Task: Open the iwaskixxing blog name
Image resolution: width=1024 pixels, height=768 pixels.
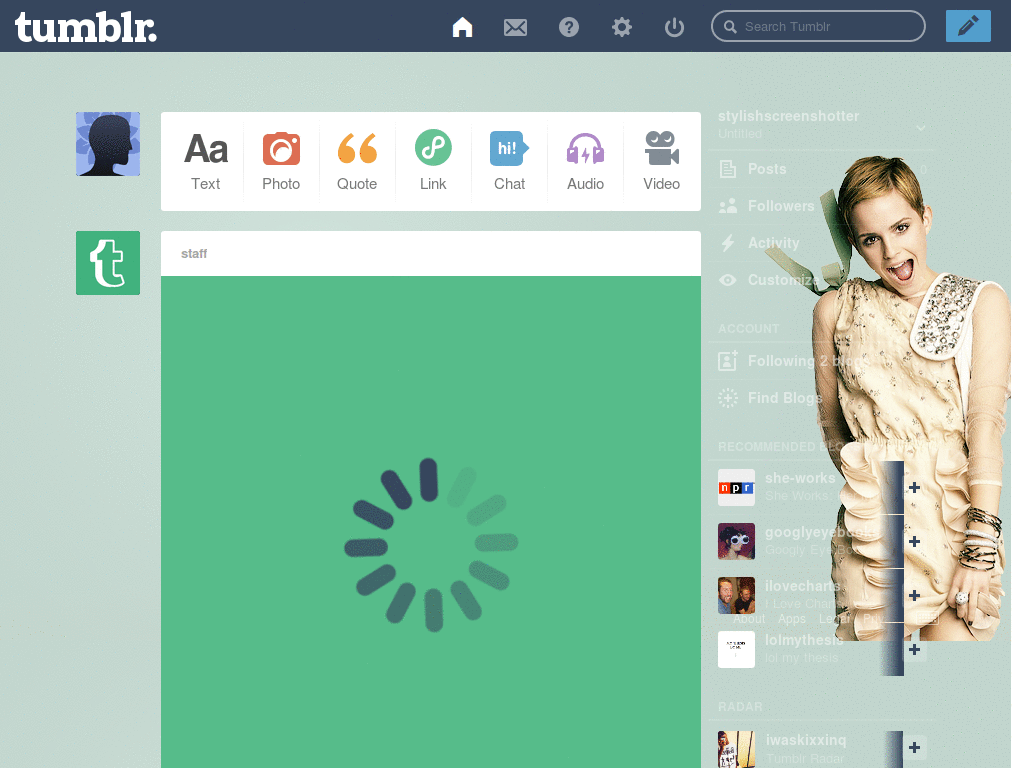Action: (x=806, y=740)
